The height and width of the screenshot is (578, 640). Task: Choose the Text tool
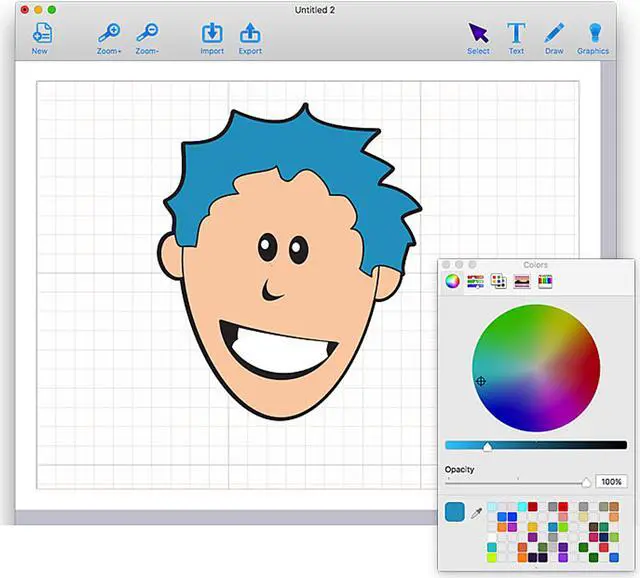(516, 33)
